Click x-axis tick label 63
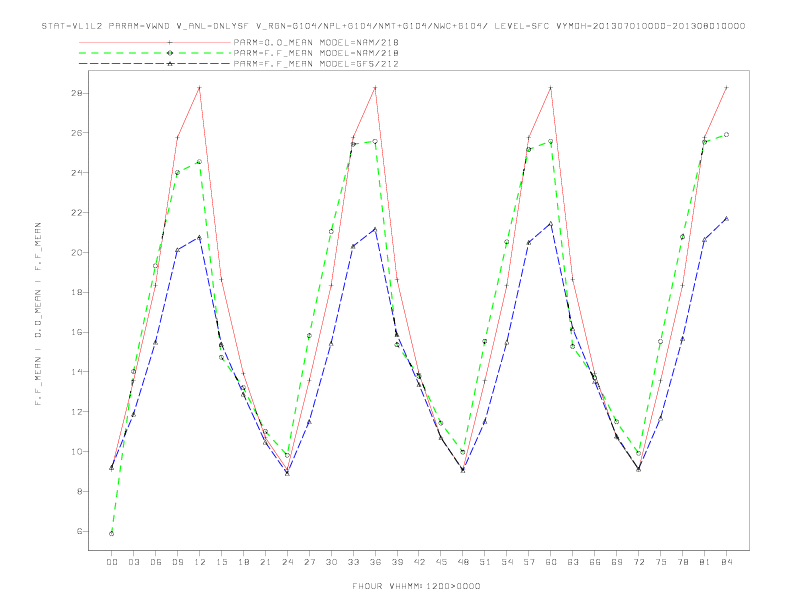 pos(573,562)
